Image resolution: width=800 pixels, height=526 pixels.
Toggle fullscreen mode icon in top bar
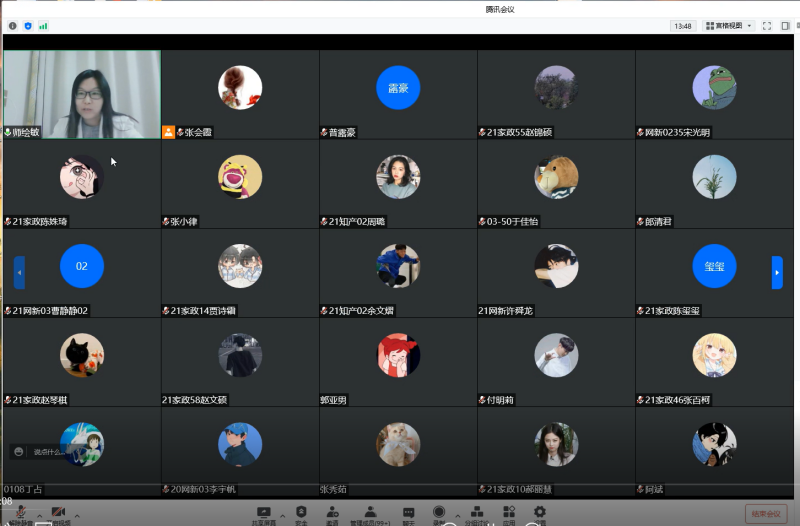[x=767, y=25]
